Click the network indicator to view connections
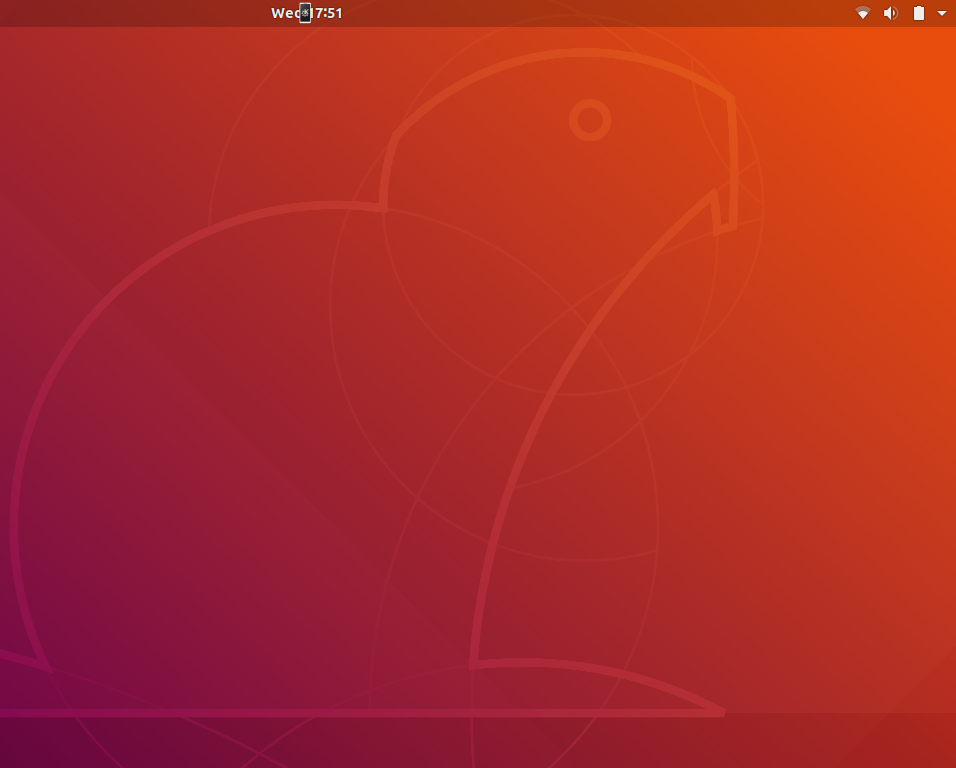The height and width of the screenshot is (768, 956). tap(862, 13)
